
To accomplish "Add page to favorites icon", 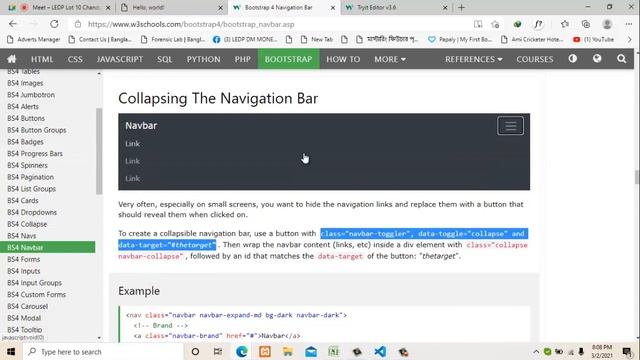I will tap(495, 24).
